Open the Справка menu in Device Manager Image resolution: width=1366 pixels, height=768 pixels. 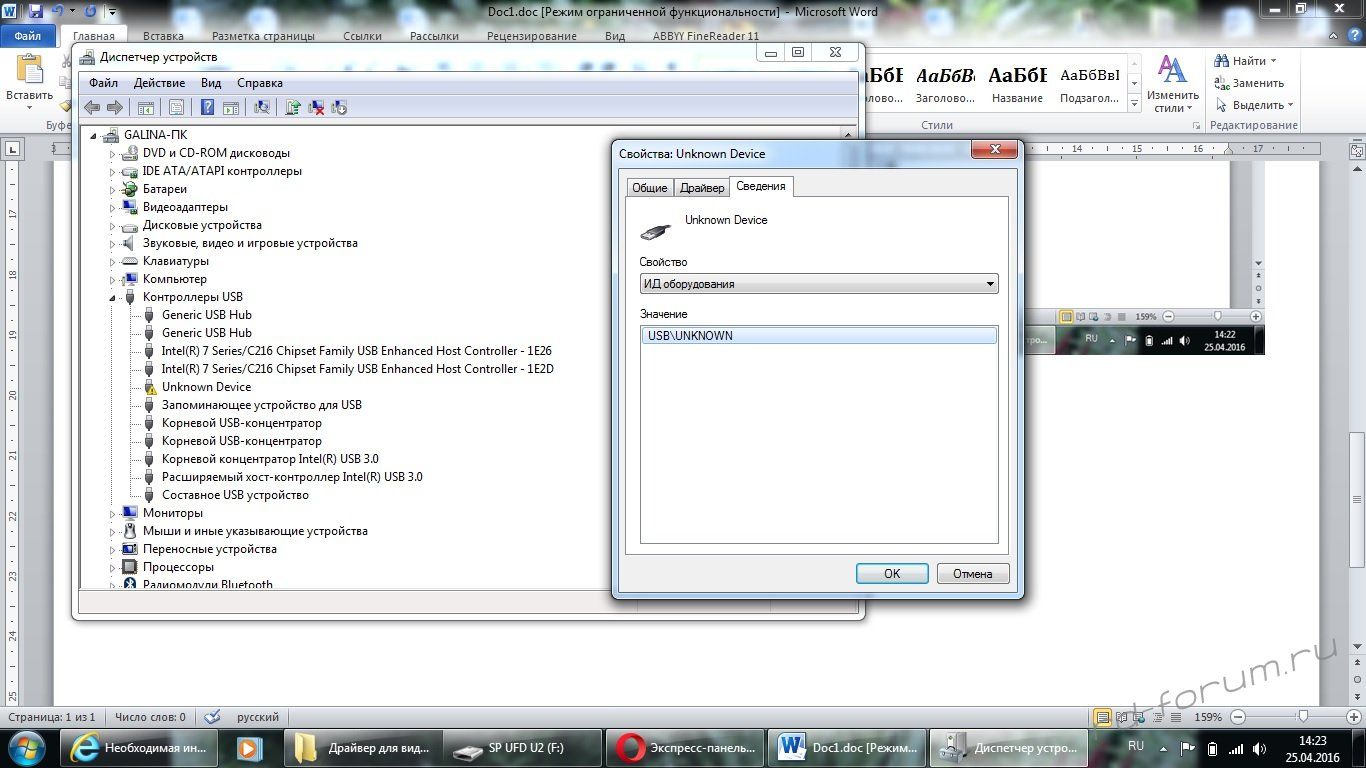click(260, 83)
